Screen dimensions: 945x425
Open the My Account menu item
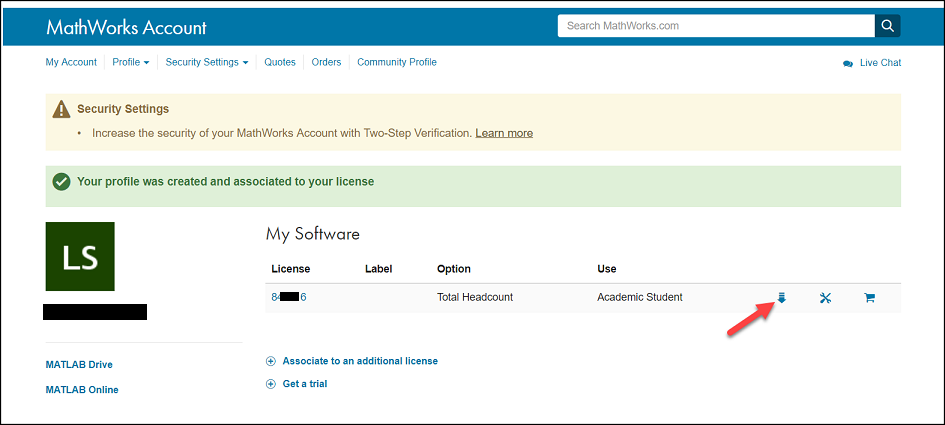[71, 62]
